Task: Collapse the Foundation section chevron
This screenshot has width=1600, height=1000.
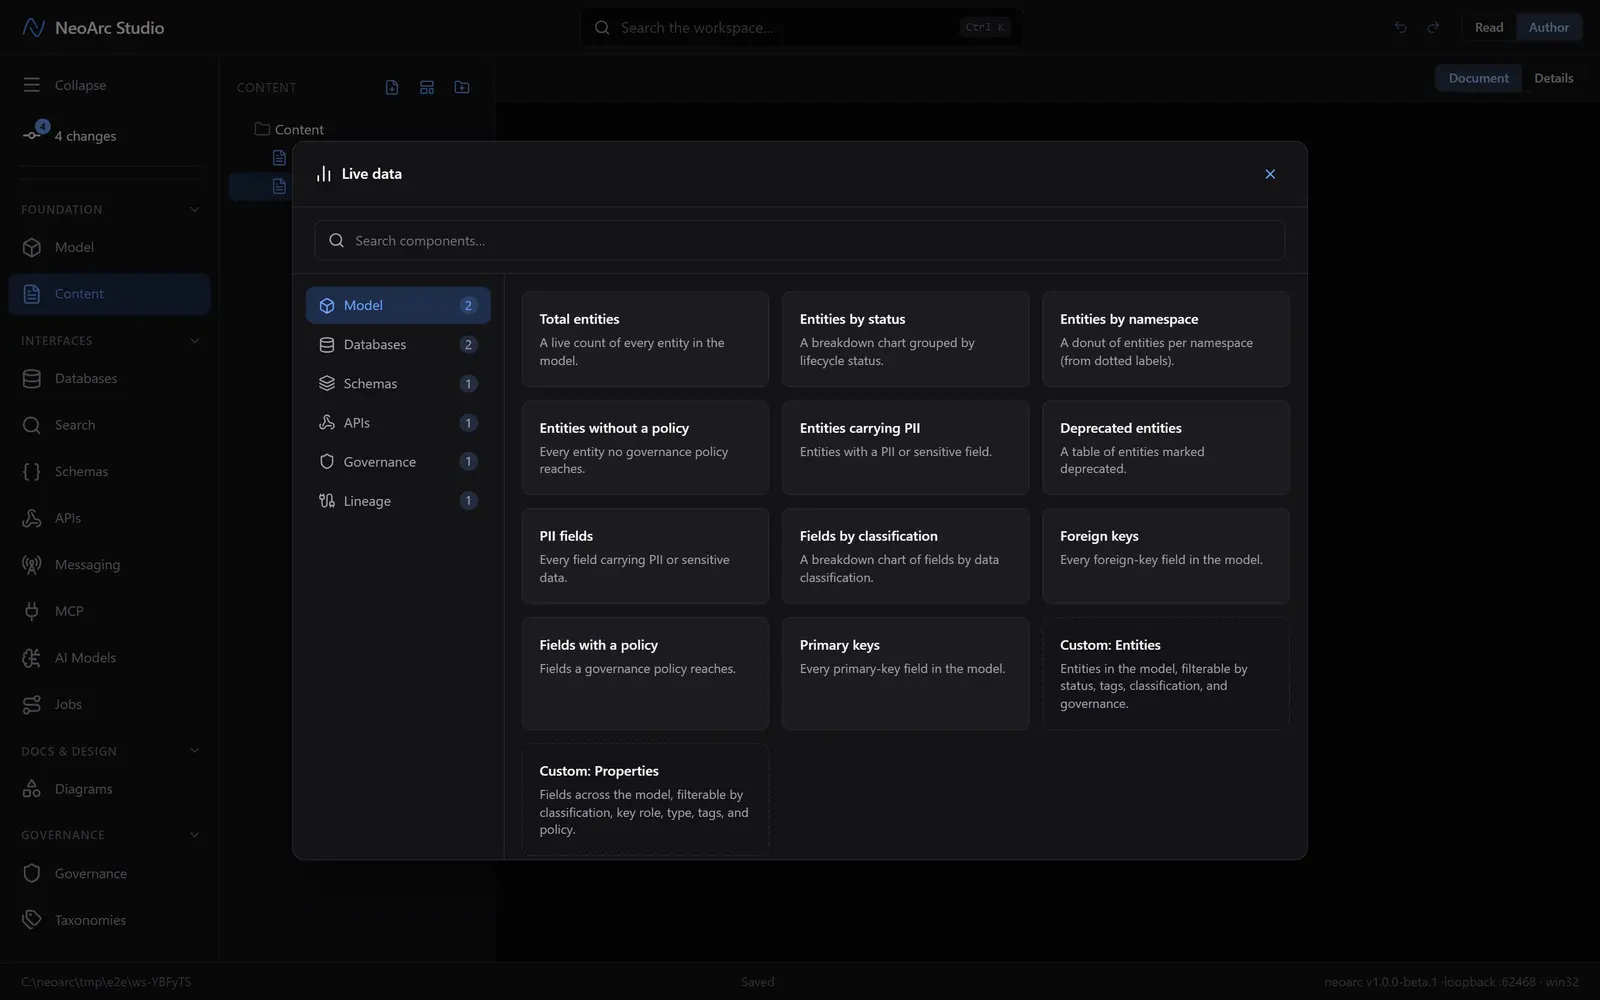Action: click(194, 210)
